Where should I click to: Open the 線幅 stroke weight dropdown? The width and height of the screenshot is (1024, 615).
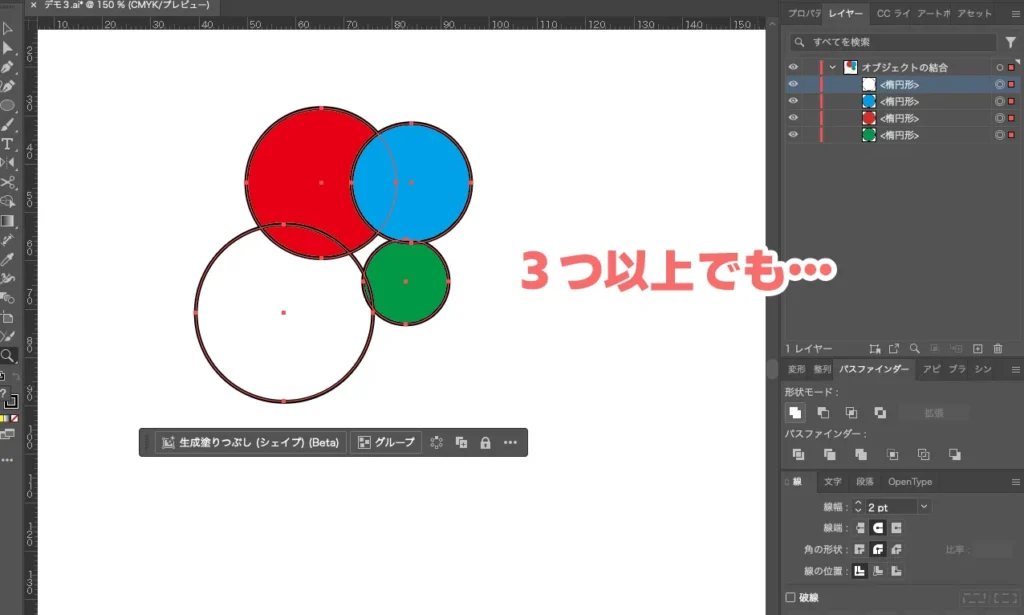click(x=922, y=505)
